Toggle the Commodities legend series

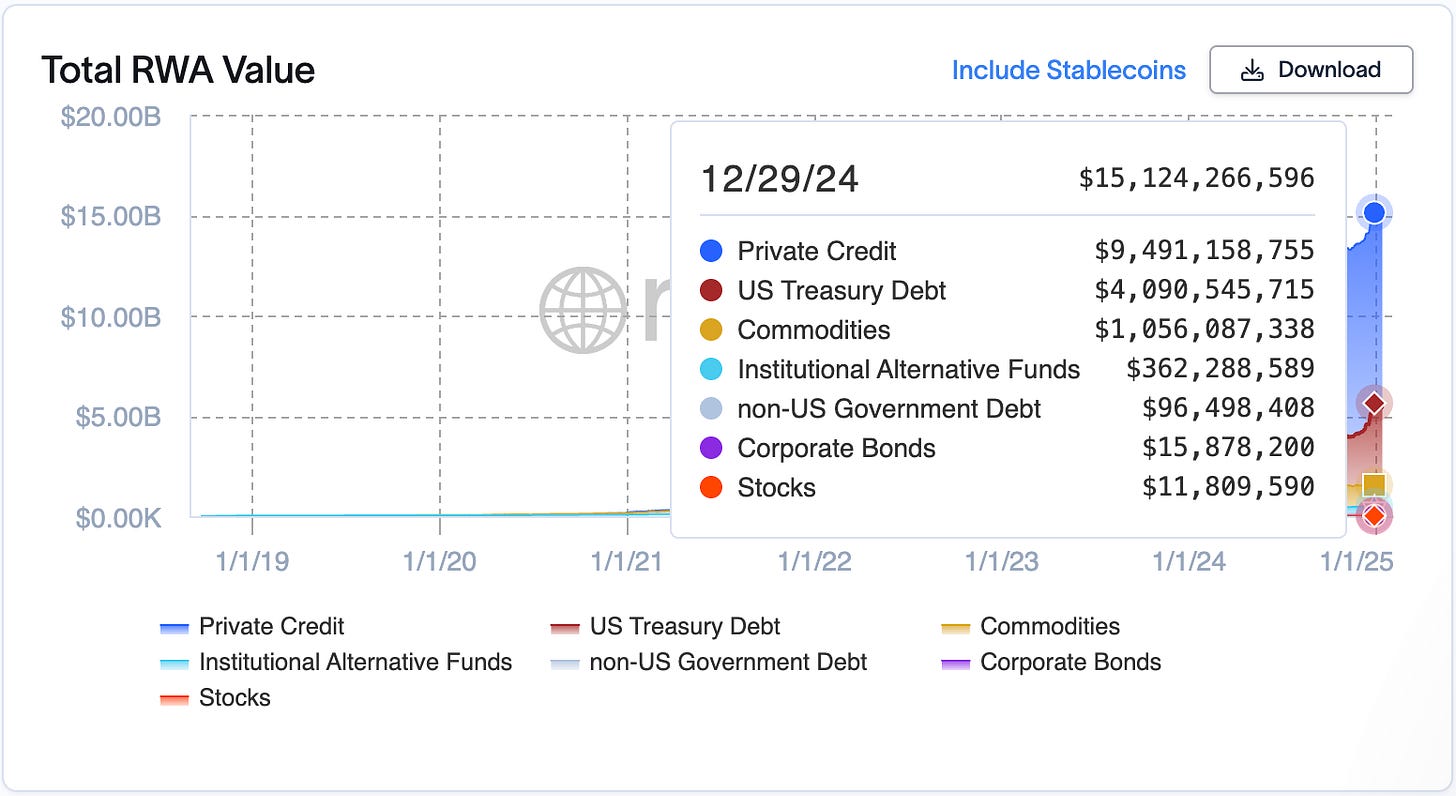1031,627
